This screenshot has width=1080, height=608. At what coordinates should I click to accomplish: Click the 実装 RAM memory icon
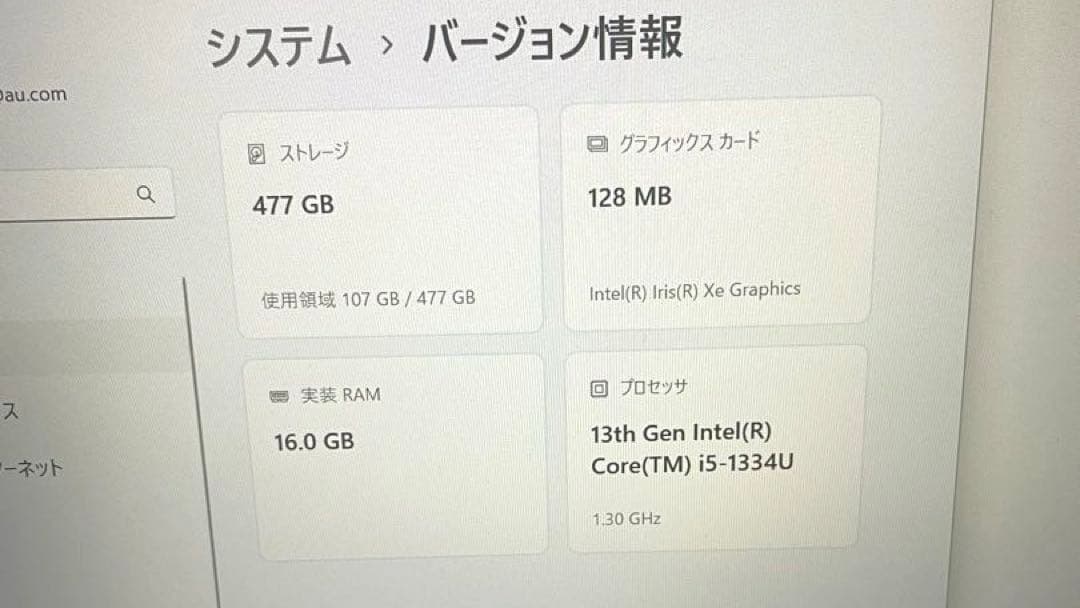pos(278,394)
